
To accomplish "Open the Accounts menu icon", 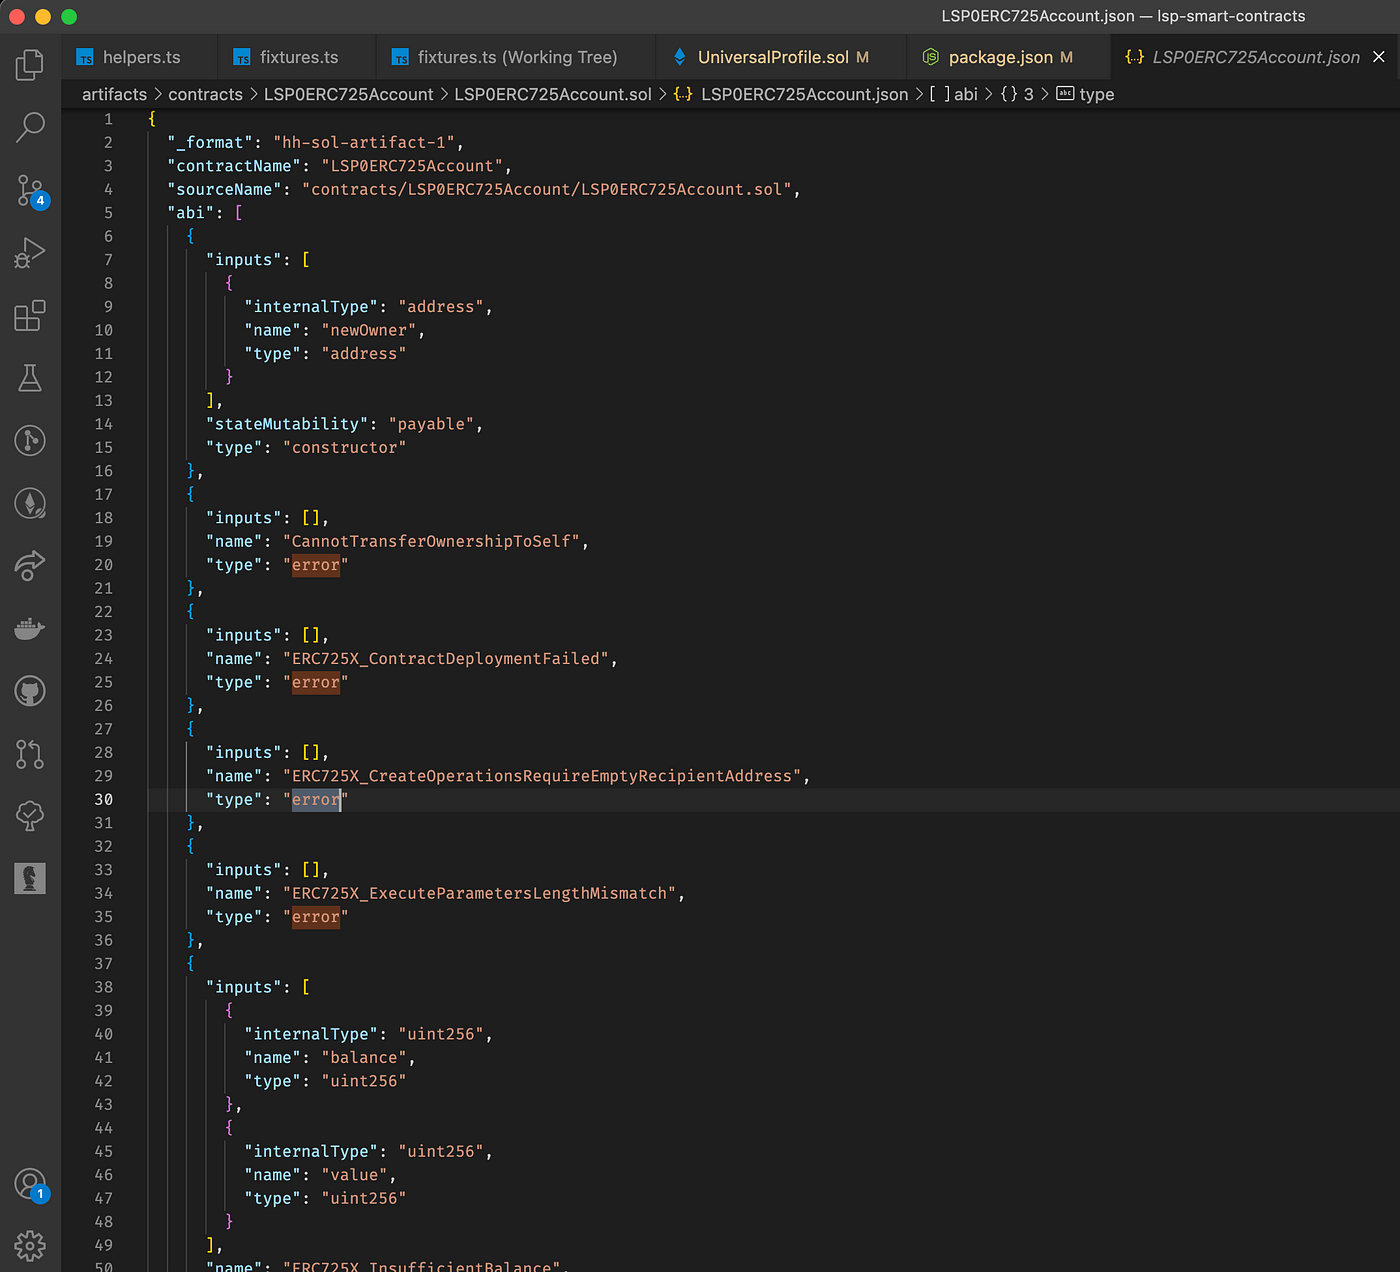I will tap(30, 1184).
